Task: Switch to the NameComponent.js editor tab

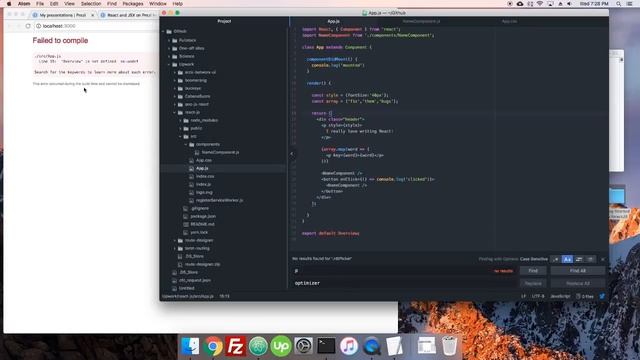Action: click(x=421, y=21)
